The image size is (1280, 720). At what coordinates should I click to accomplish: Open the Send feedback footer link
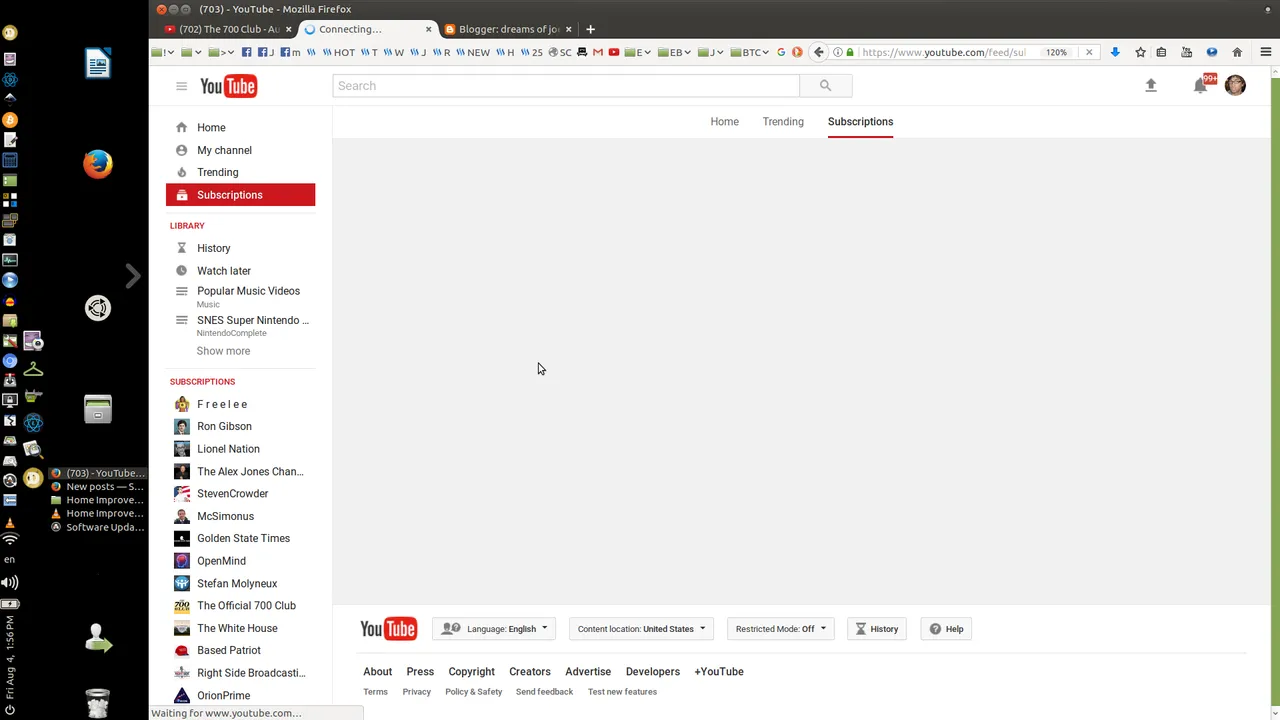click(544, 692)
